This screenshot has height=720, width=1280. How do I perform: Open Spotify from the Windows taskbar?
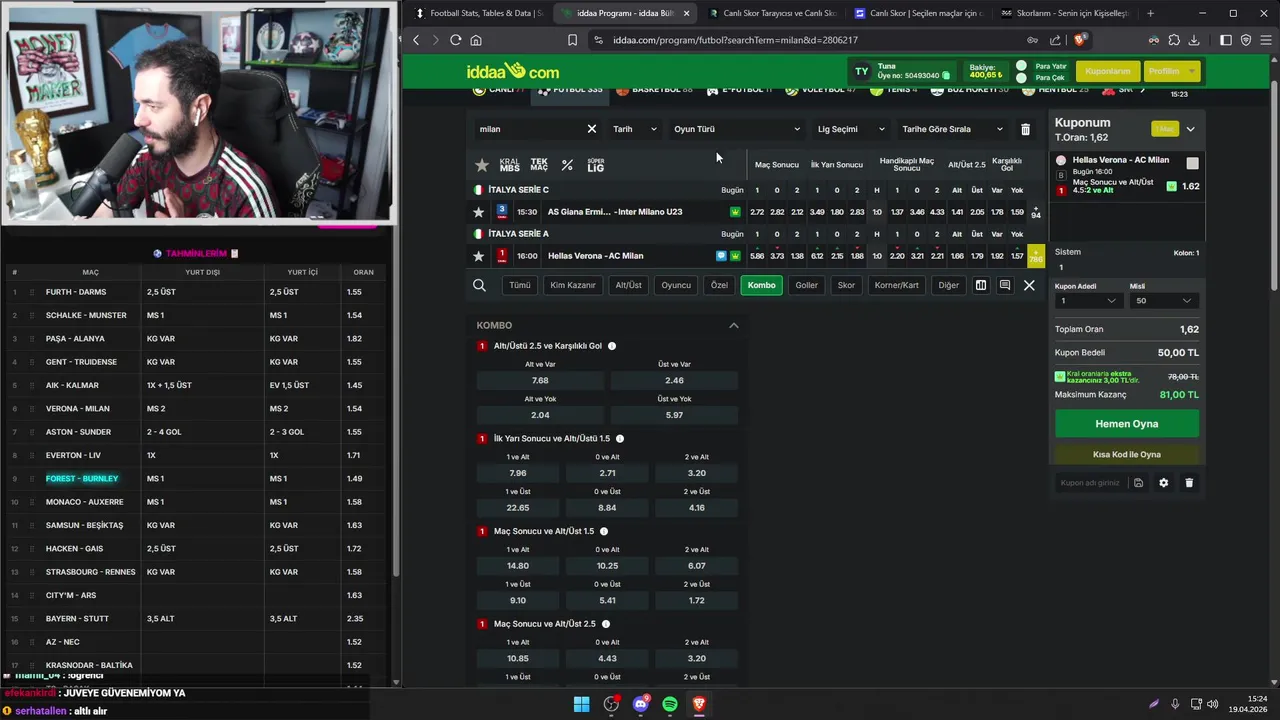pos(670,704)
